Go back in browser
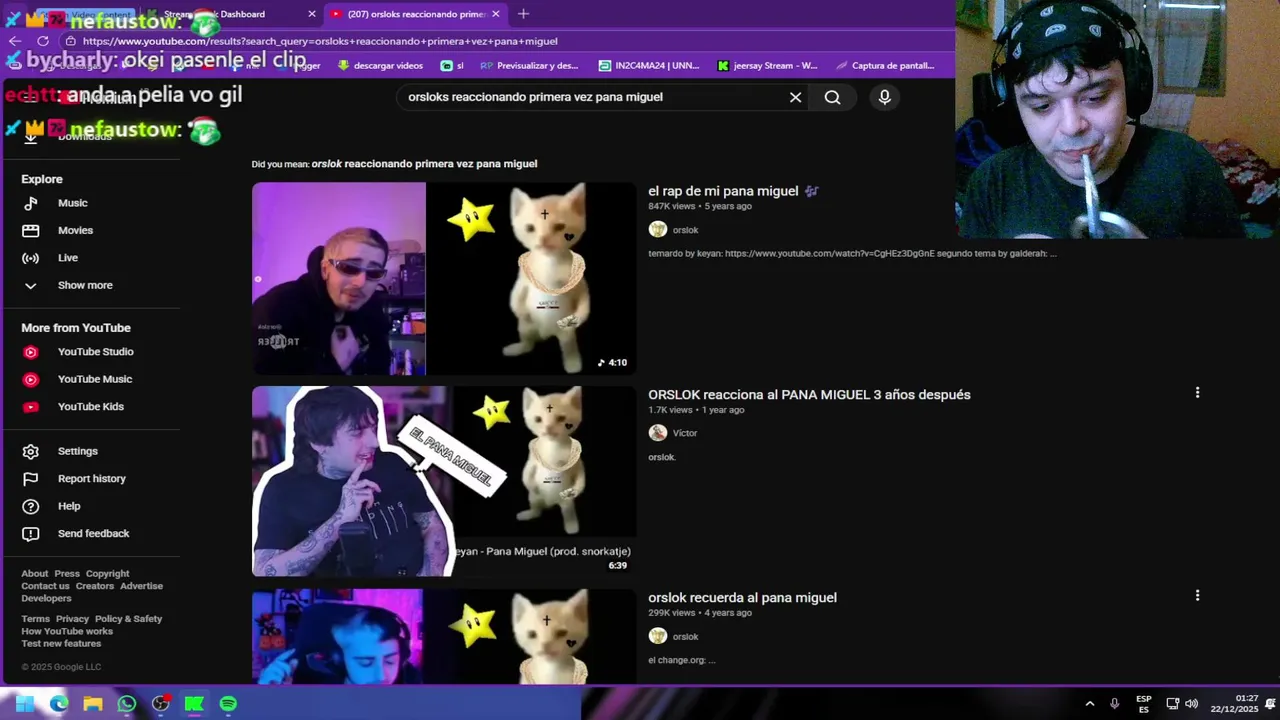1280x720 pixels. 14,41
